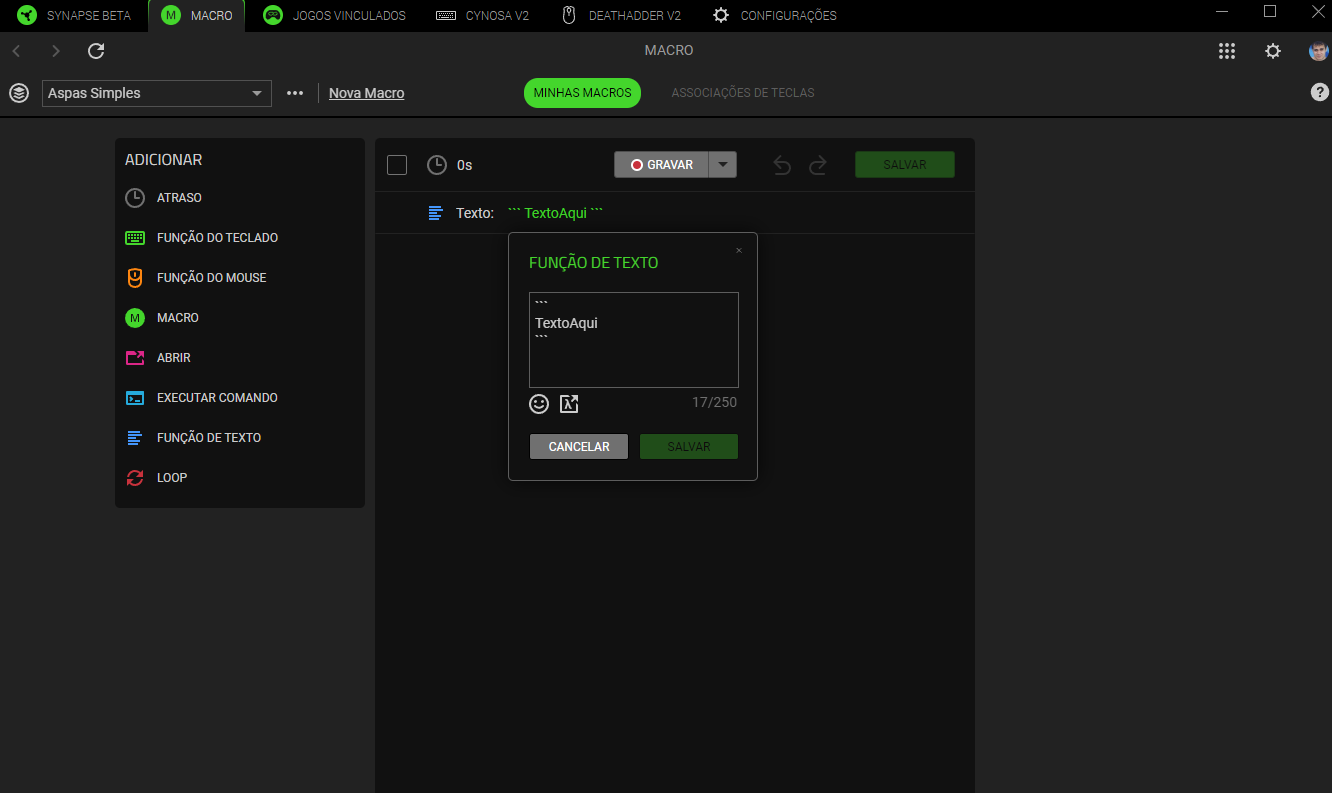Screen dimensions: 1332x793
Task: Click the top Salvar macro button
Action: 905,165
